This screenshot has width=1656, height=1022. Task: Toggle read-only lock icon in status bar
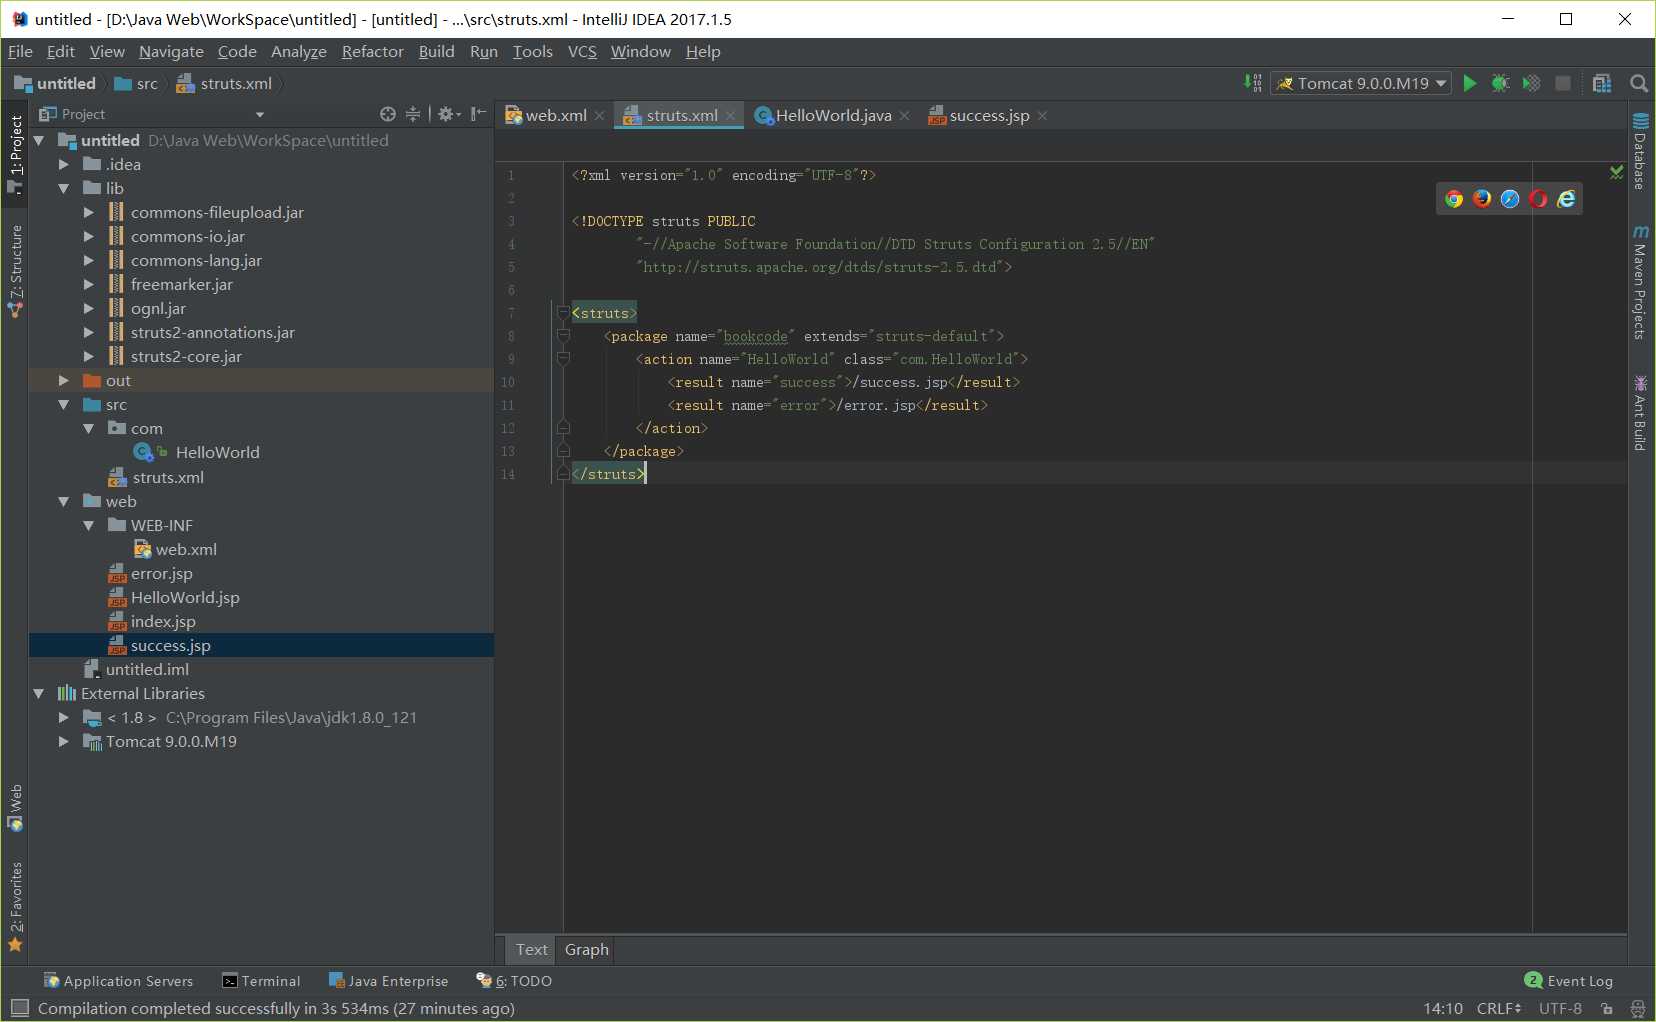tap(1607, 1009)
